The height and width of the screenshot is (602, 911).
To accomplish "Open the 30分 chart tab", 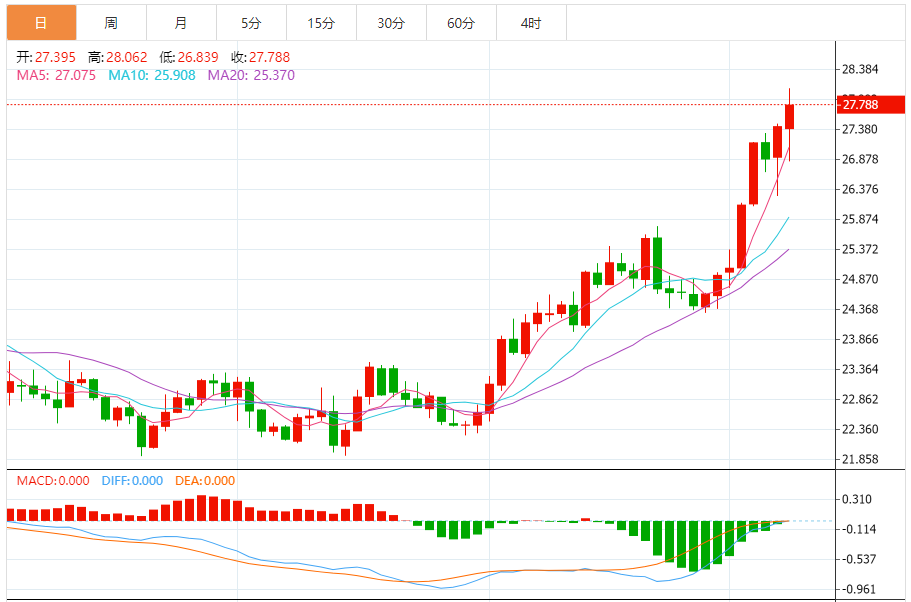I will pyautogui.click(x=391, y=23).
